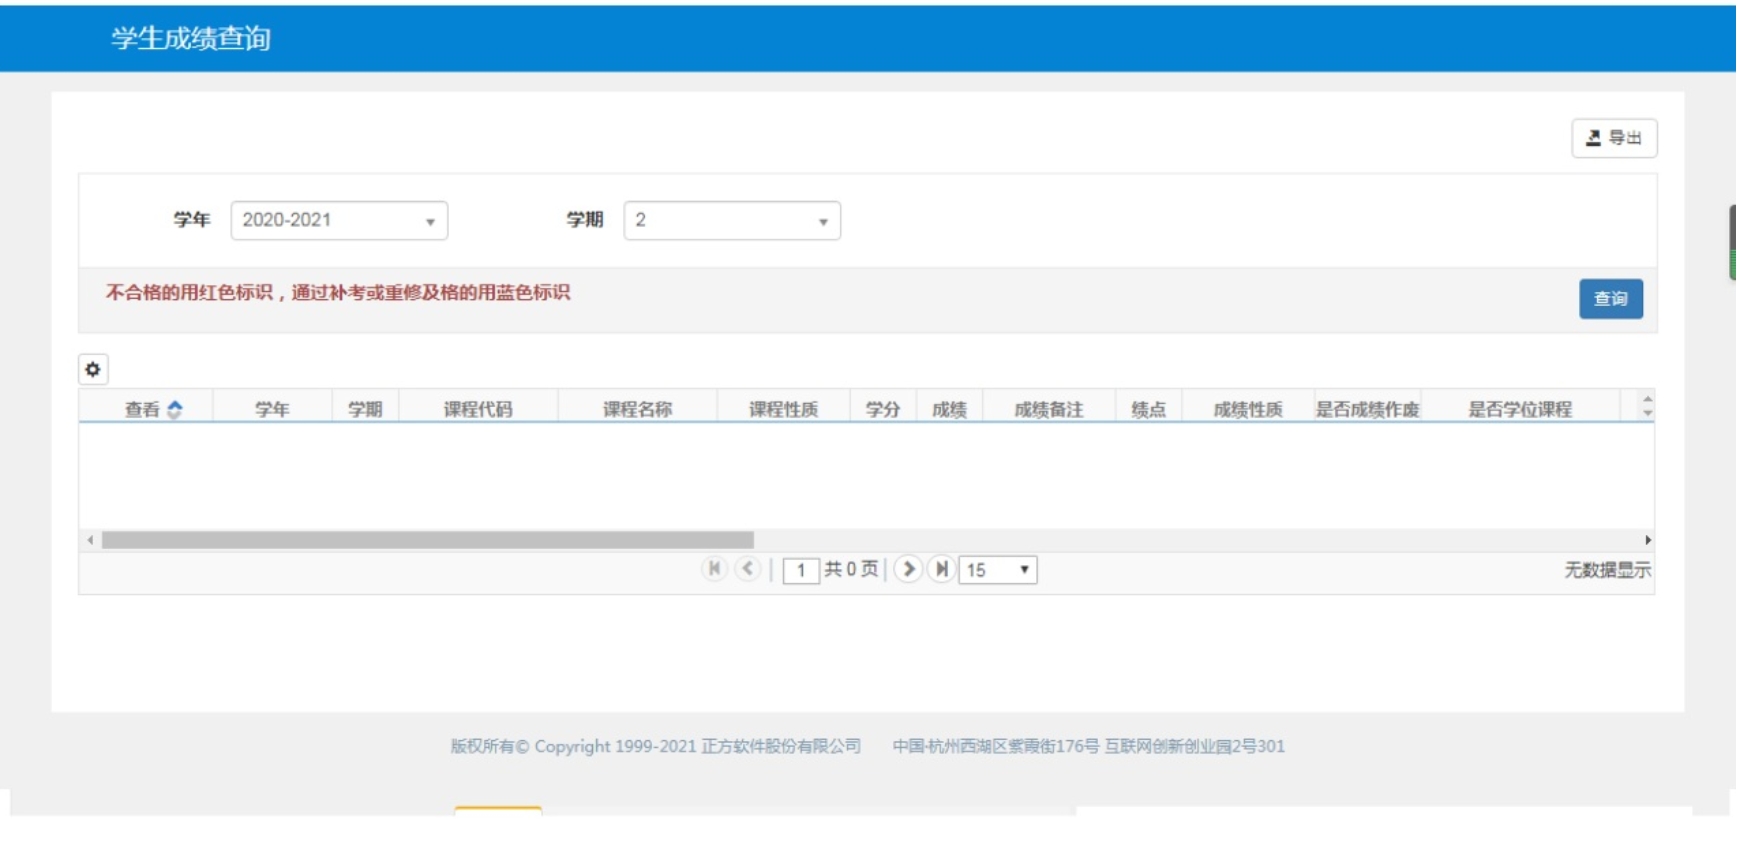Click the 课程代码 column header

pyautogui.click(x=478, y=409)
